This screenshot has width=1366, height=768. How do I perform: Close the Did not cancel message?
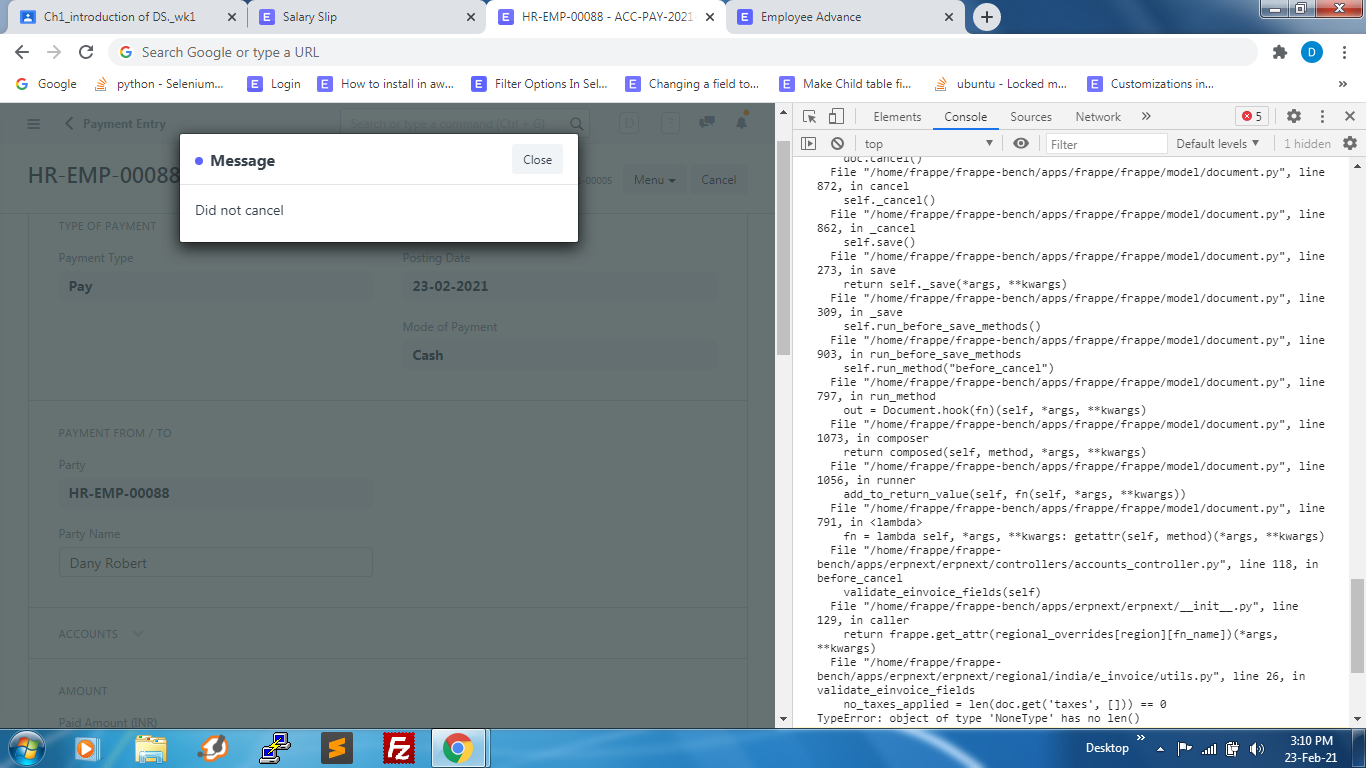click(537, 159)
